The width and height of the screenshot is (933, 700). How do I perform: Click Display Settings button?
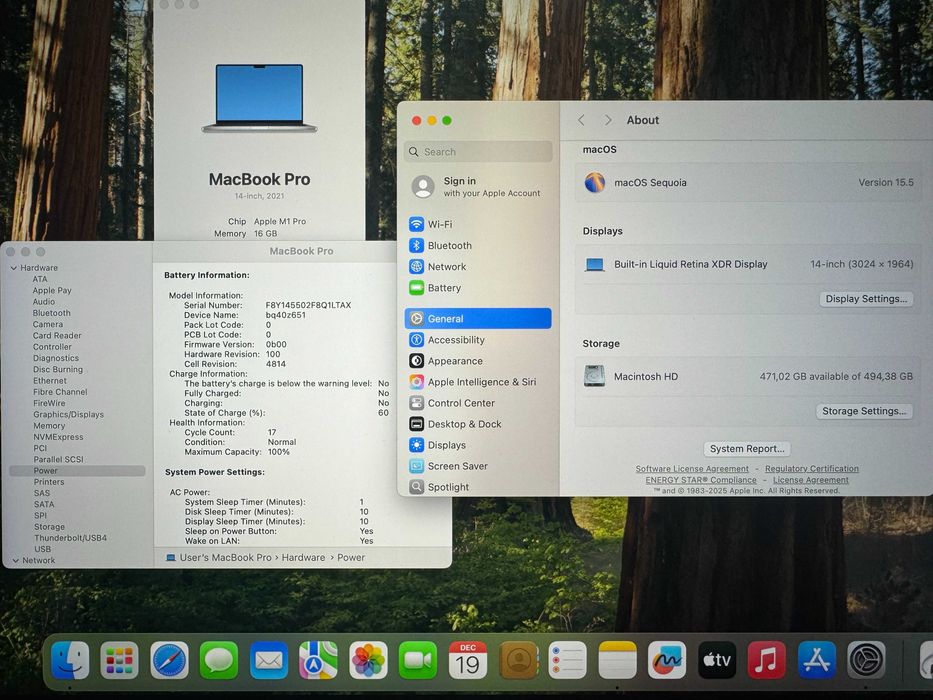(866, 299)
